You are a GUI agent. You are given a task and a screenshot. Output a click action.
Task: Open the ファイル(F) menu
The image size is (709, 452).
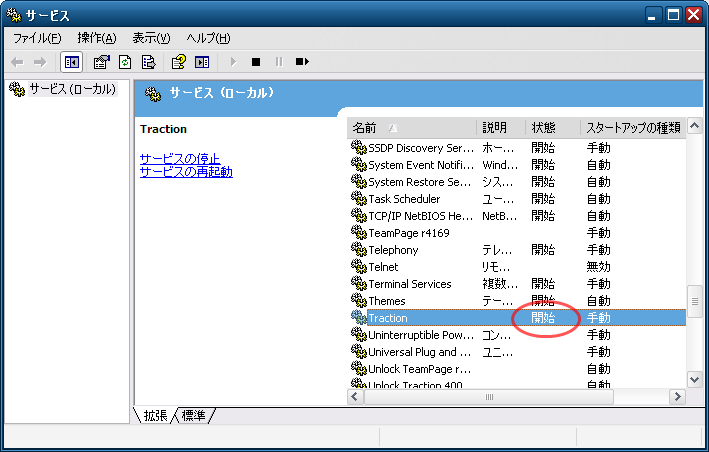pos(37,38)
